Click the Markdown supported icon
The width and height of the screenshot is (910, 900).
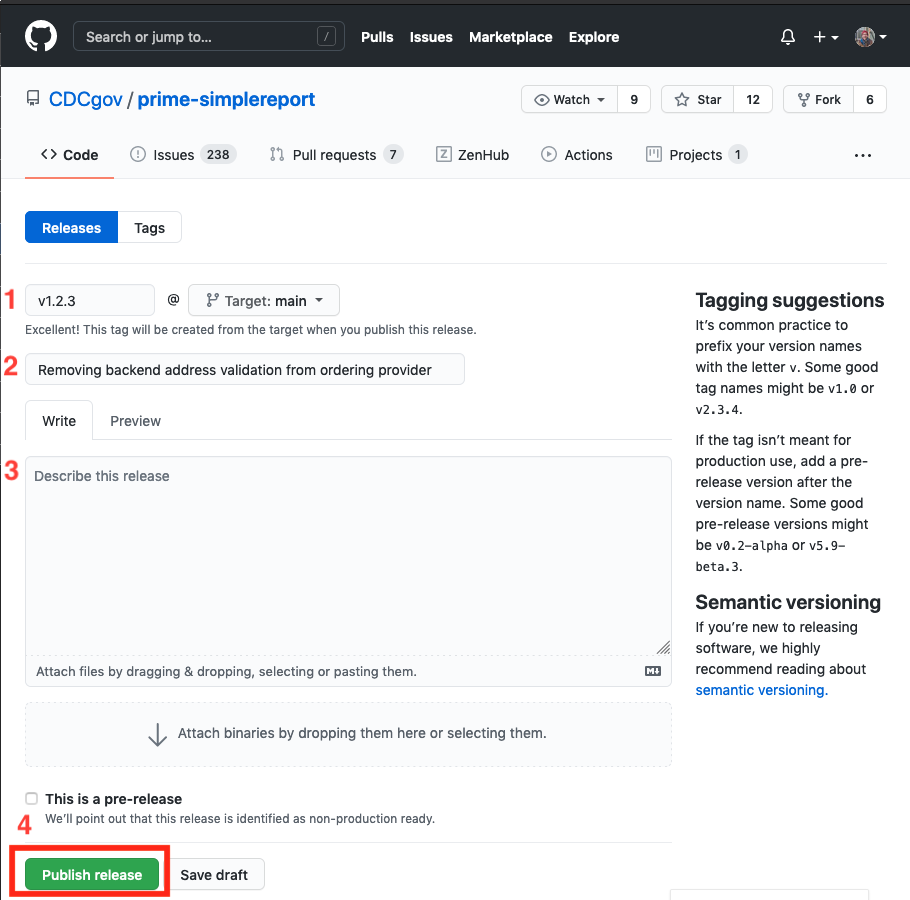point(653,671)
